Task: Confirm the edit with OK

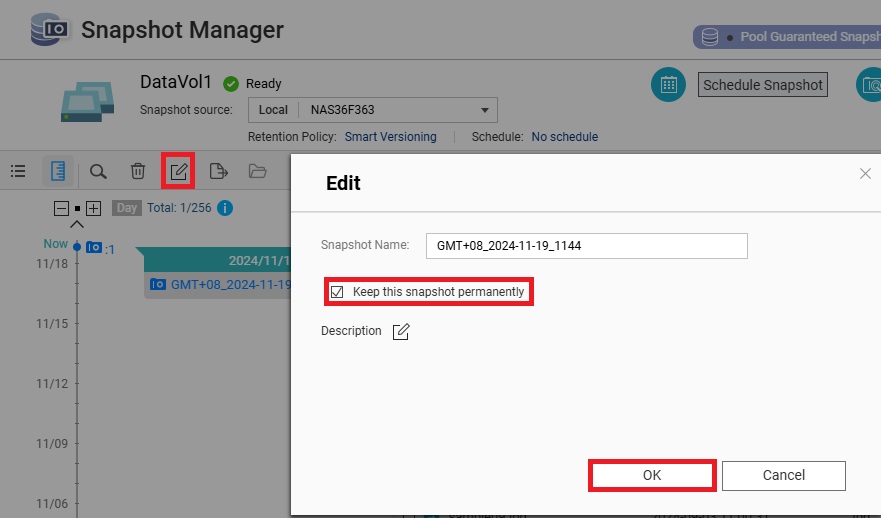Action: point(652,475)
